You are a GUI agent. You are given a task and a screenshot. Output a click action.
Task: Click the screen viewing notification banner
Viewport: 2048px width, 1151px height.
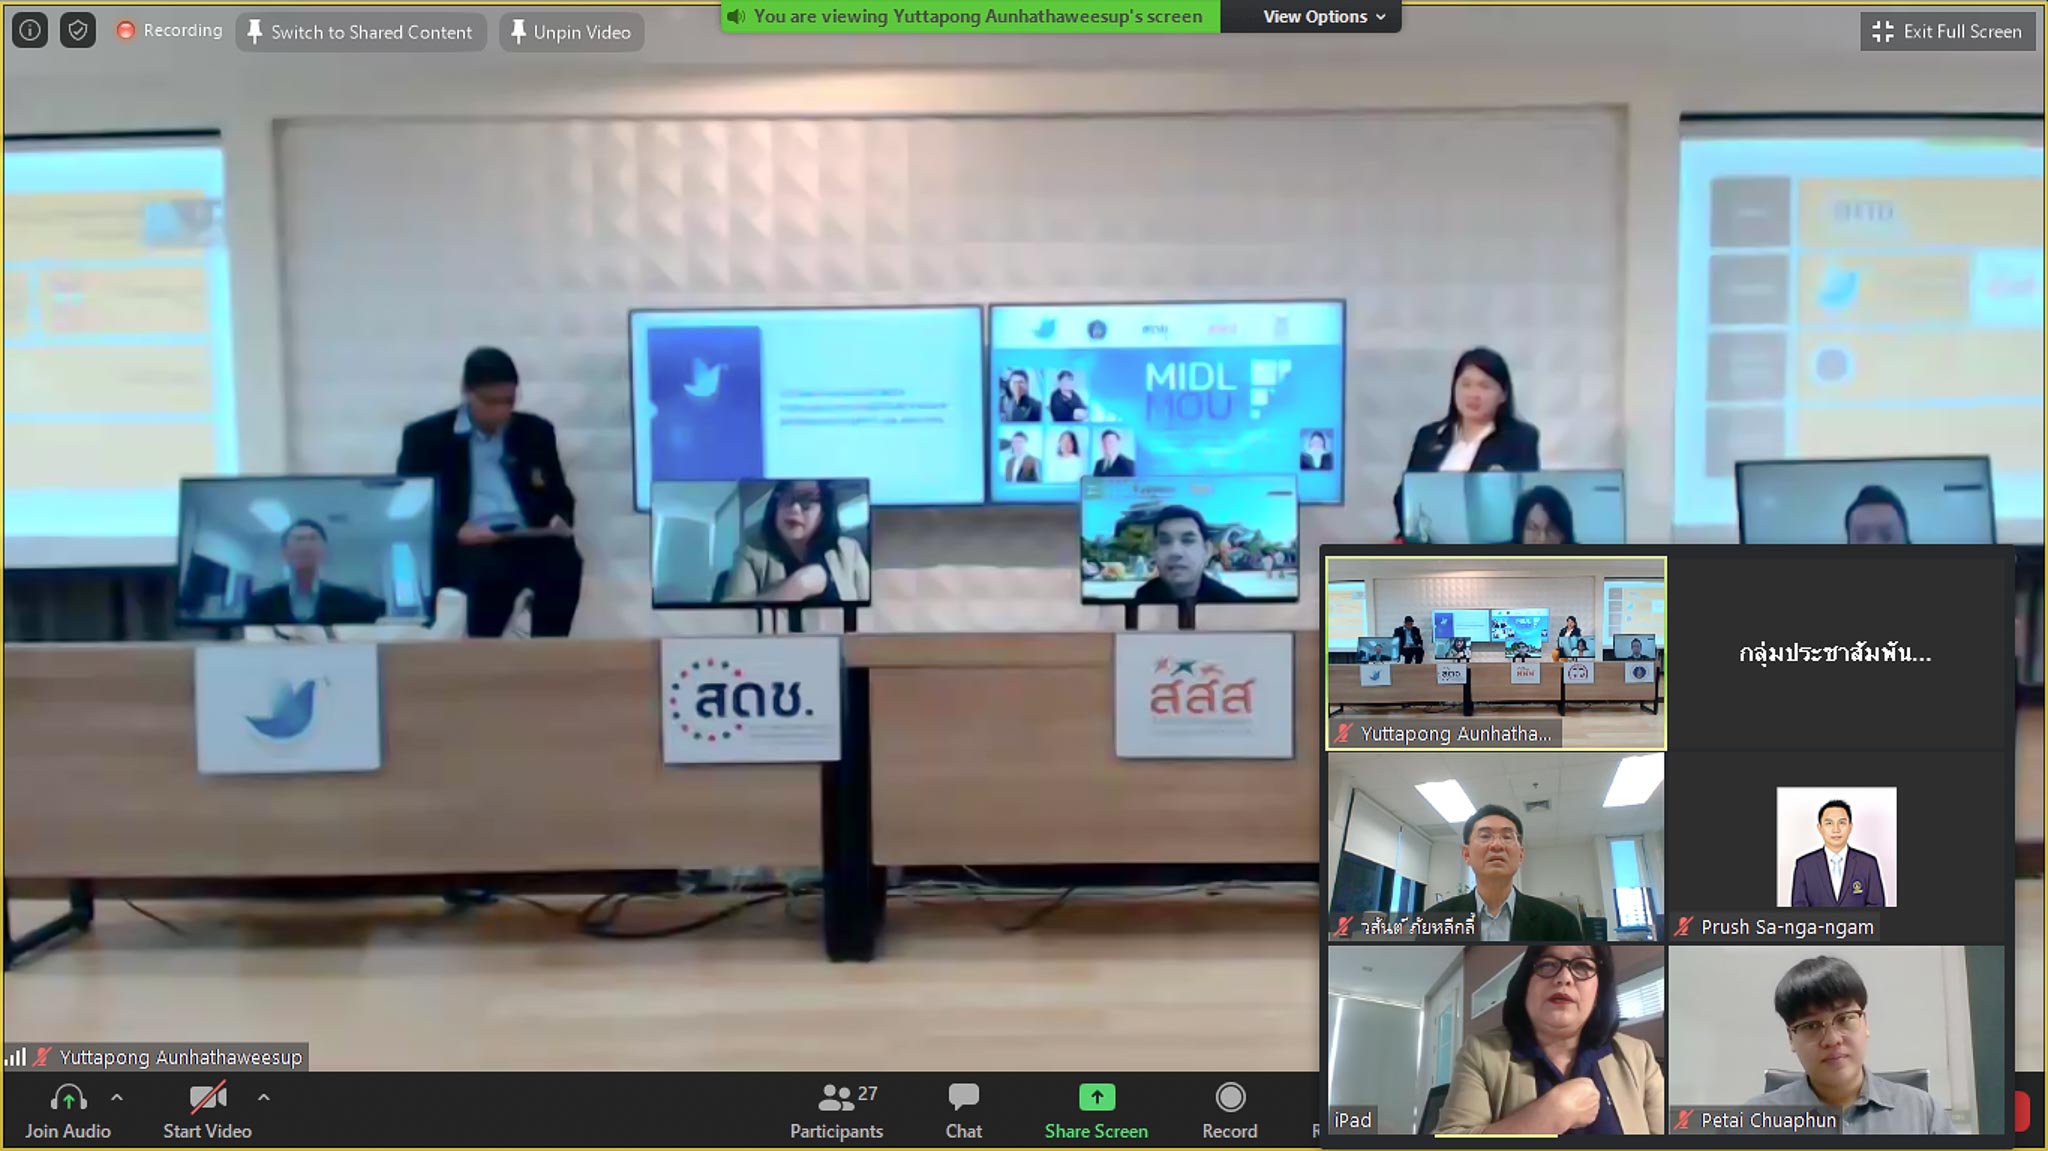point(969,16)
